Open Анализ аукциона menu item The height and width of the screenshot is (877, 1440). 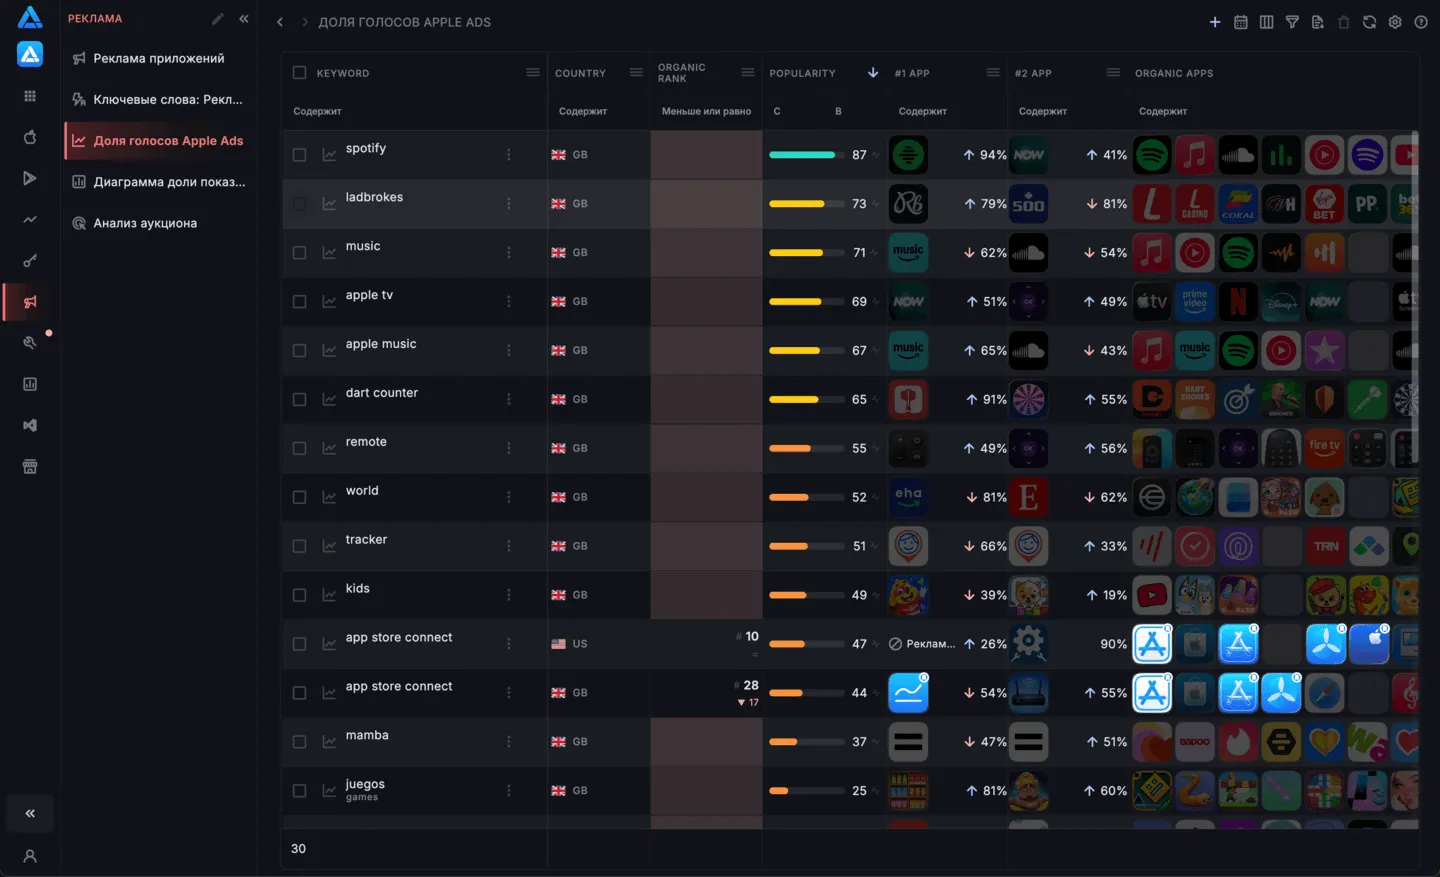coord(145,223)
